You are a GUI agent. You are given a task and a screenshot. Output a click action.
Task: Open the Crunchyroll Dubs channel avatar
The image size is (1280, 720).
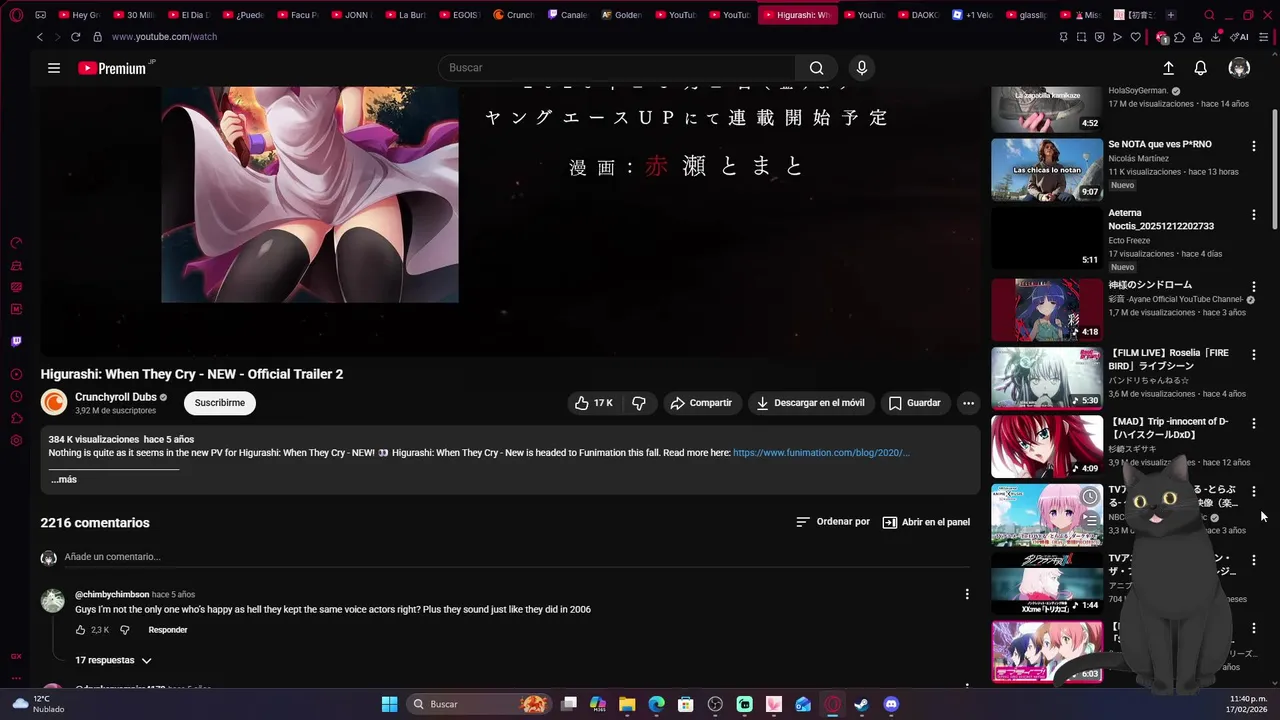coord(54,403)
